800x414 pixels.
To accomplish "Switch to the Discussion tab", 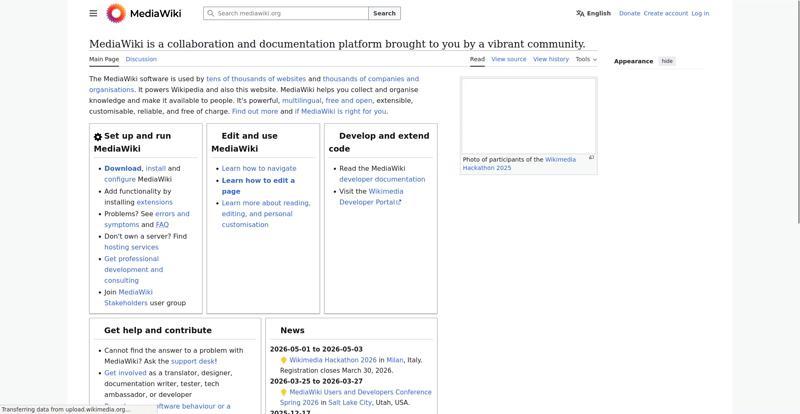I will pos(141,59).
